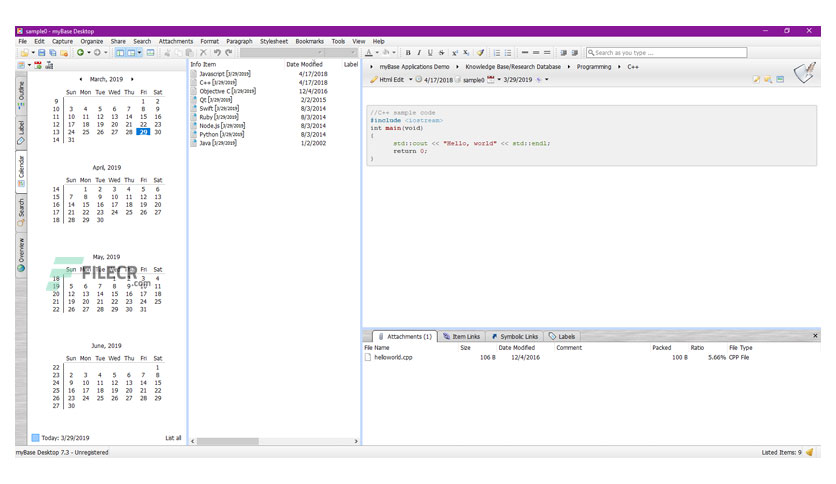The height and width of the screenshot is (484, 836).
Task: Open the Stylesheet menu
Action: pyautogui.click(x=274, y=41)
